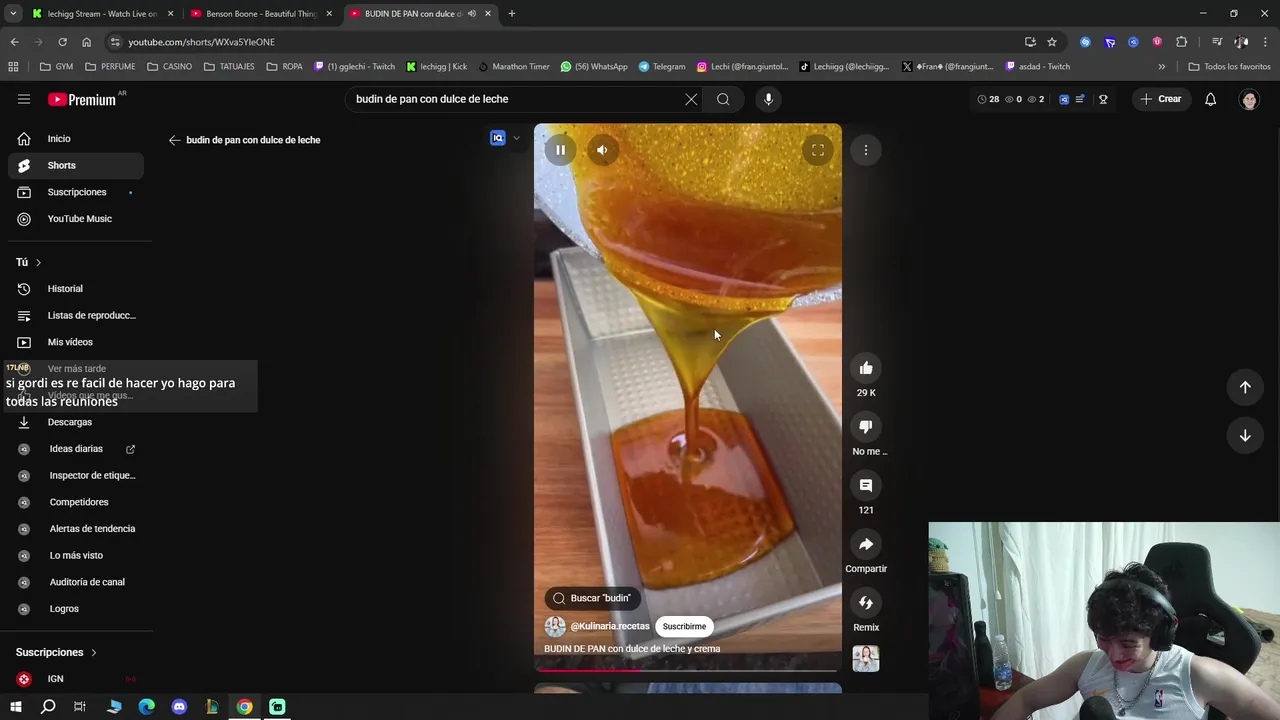Open IGN subscription channel
Viewport: 1280px width, 720px height.
(x=76, y=679)
